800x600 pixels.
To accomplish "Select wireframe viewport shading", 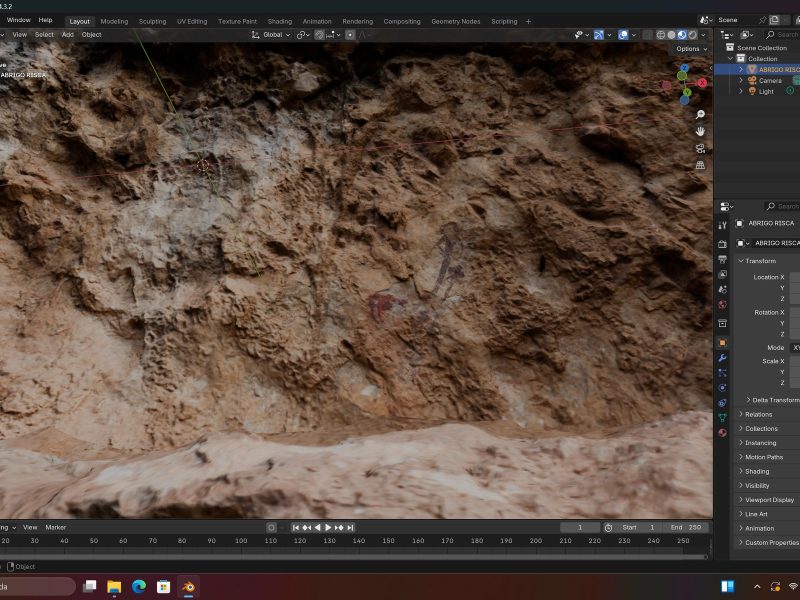I will [661, 35].
